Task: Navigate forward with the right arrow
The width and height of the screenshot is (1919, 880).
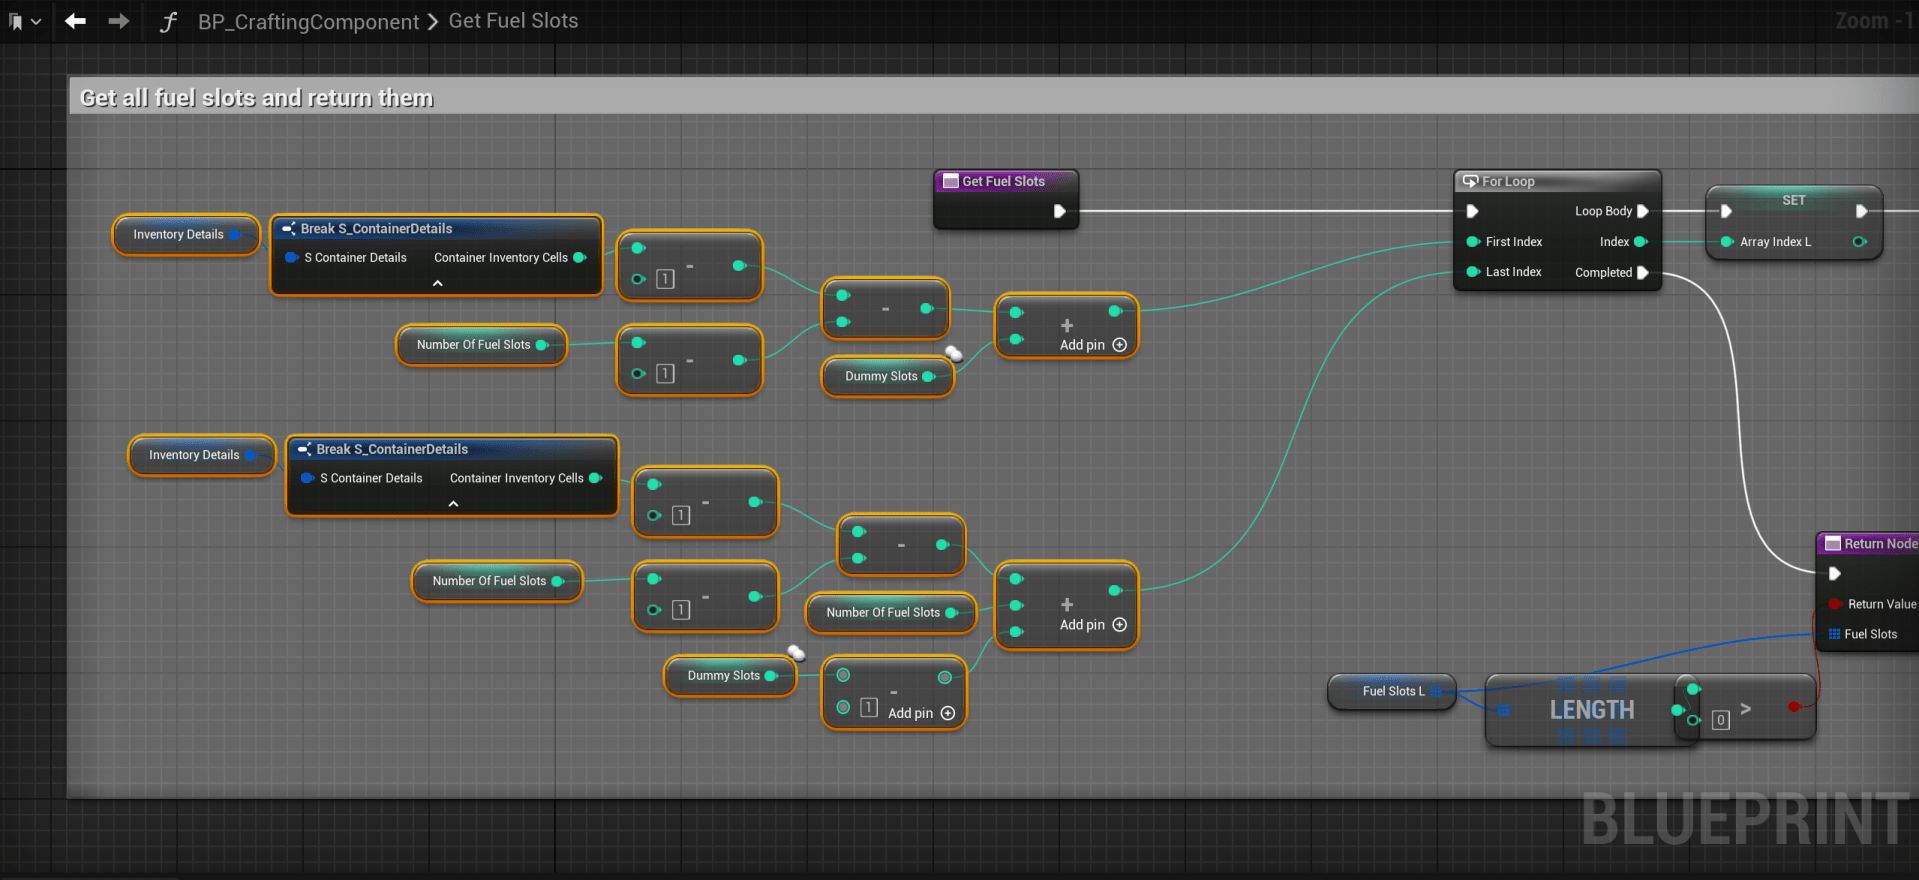Action: point(118,21)
